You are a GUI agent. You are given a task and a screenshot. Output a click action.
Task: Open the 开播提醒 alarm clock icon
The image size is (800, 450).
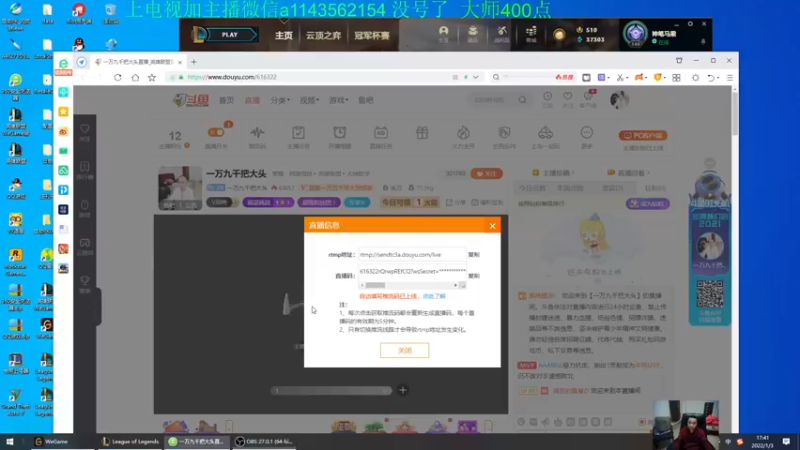tap(339, 133)
